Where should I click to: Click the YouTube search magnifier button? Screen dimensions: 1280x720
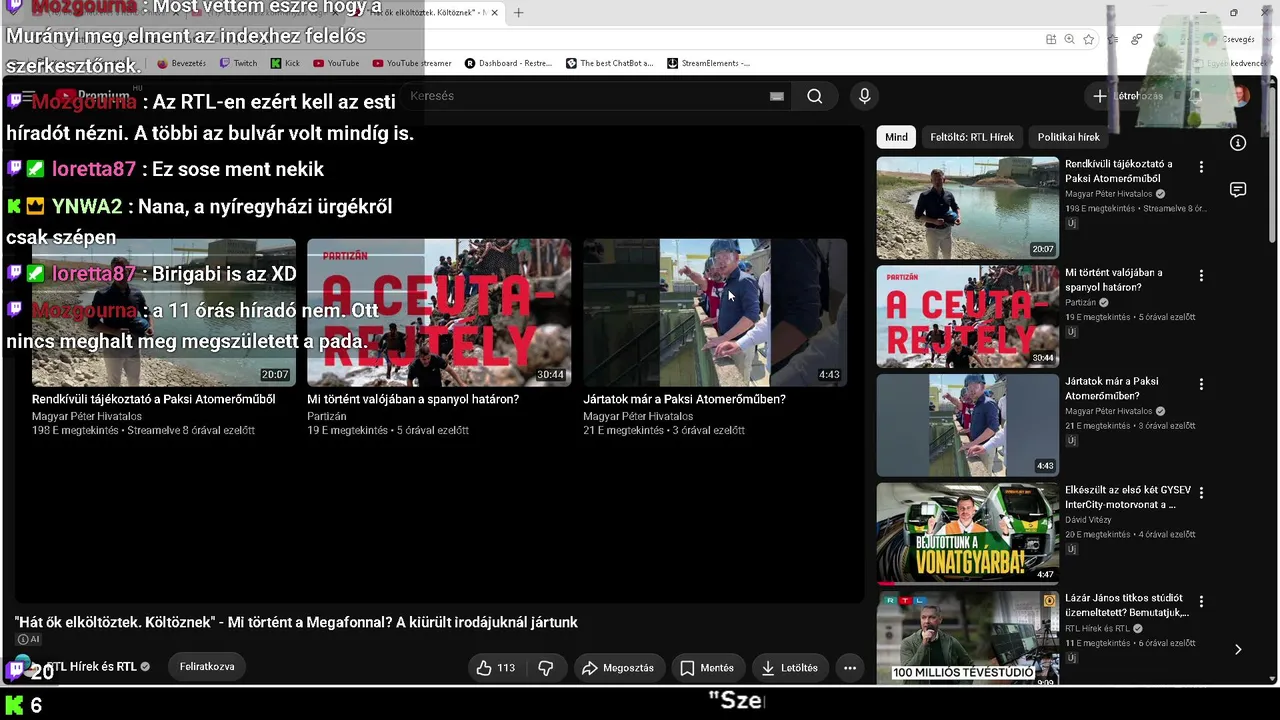815,96
